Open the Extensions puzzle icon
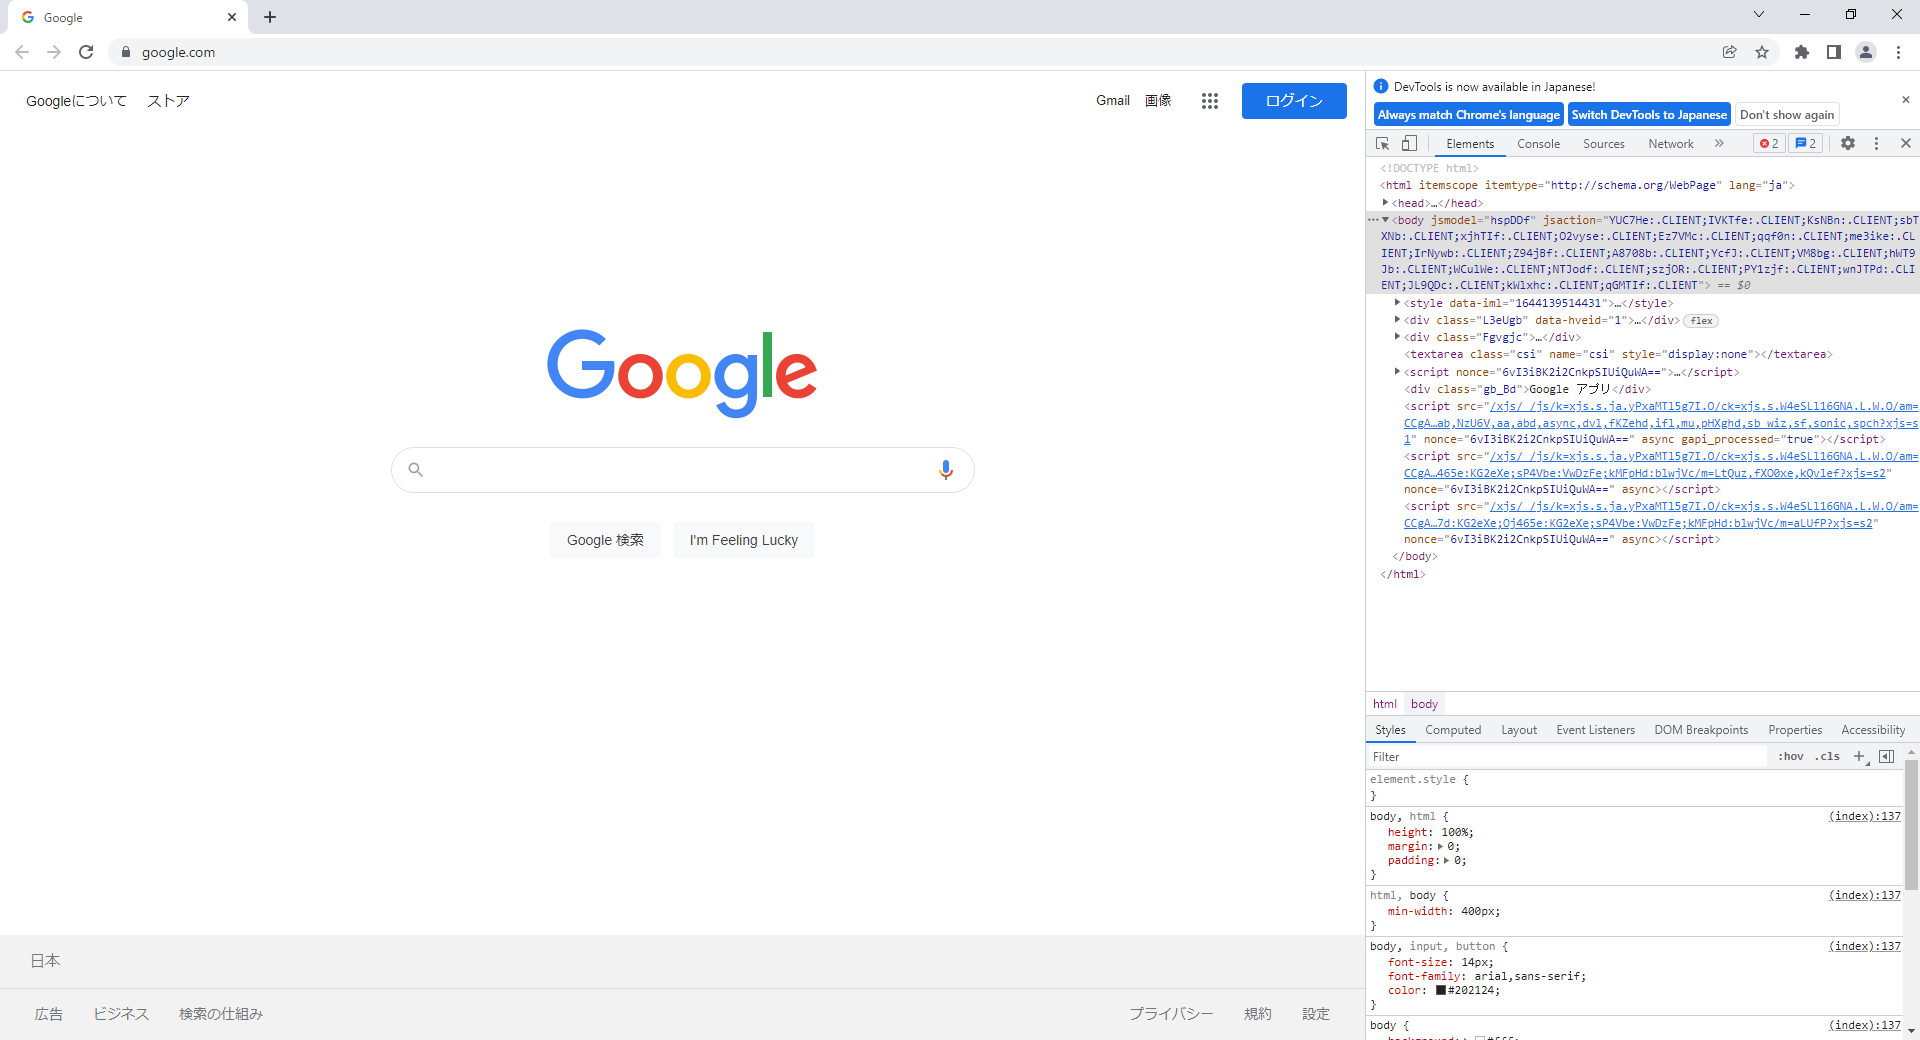Viewport: 1920px width, 1040px height. click(x=1802, y=52)
